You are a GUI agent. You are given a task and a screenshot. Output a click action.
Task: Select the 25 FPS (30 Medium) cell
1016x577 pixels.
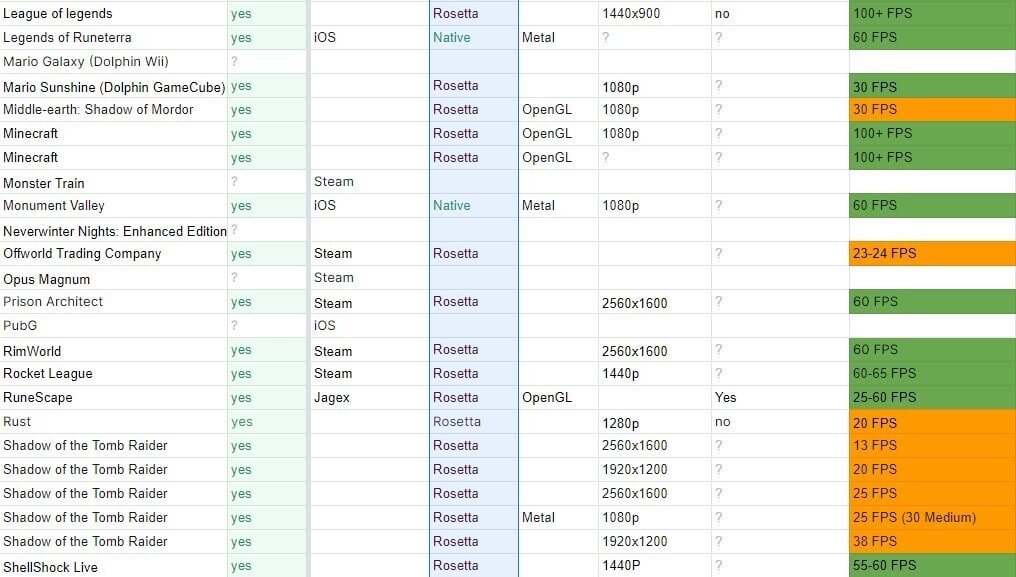pyautogui.click(x=914, y=518)
